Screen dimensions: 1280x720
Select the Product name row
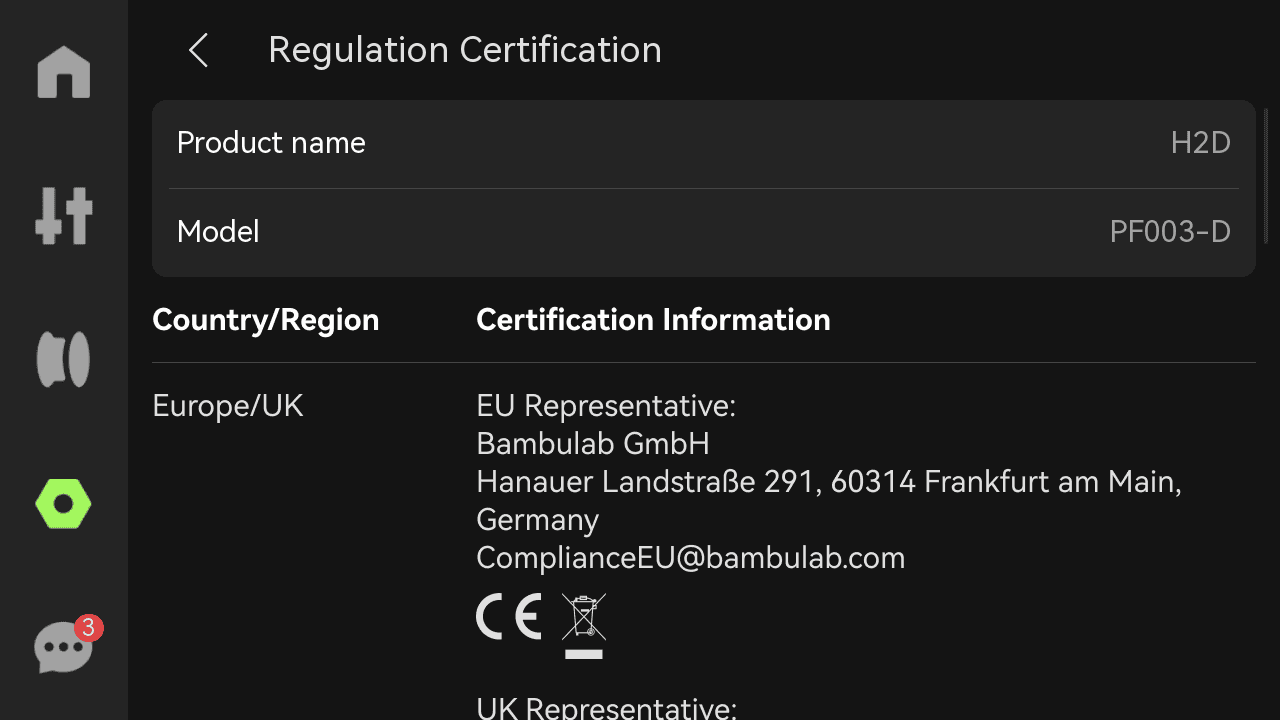703,143
